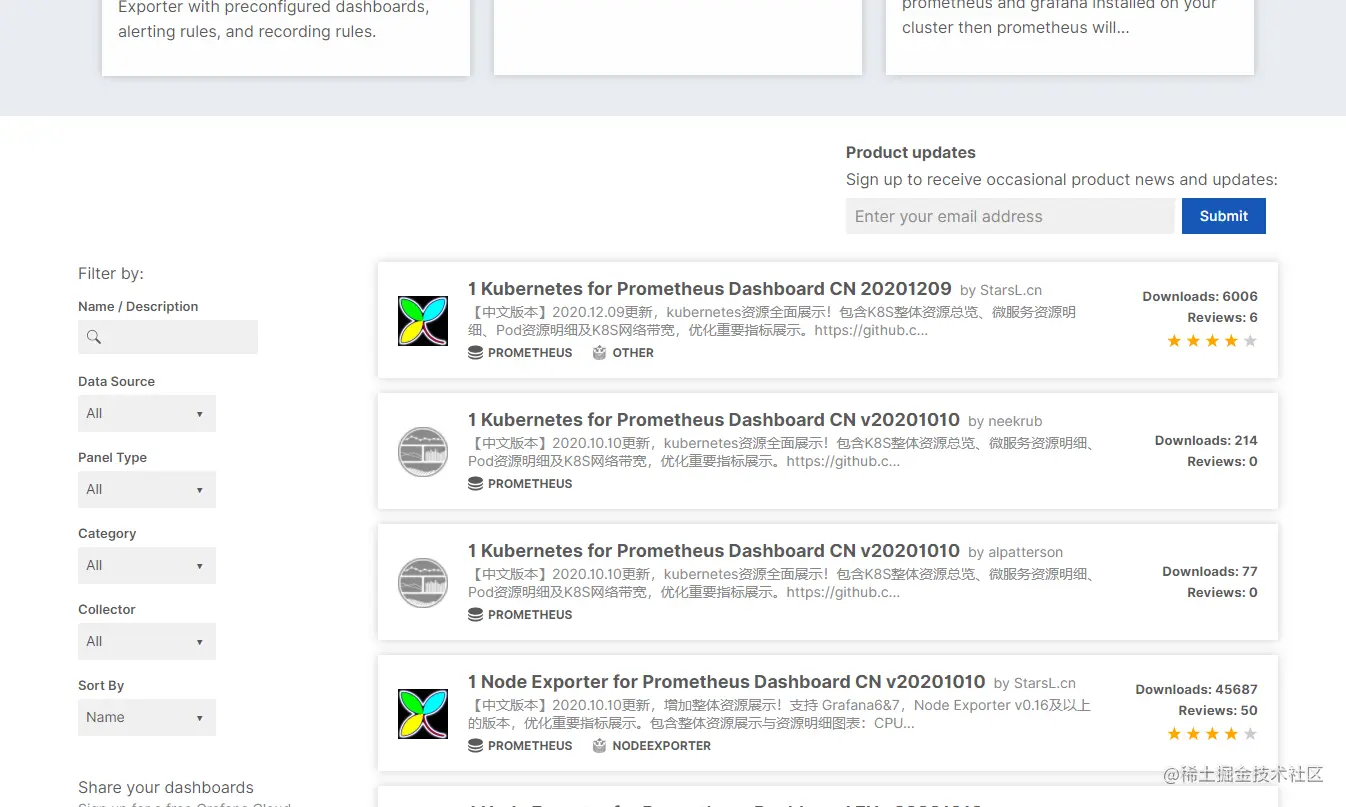Click the NODEEXPORTER tag label
The width and height of the screenshot is (1346, 807).
point(662,746)
